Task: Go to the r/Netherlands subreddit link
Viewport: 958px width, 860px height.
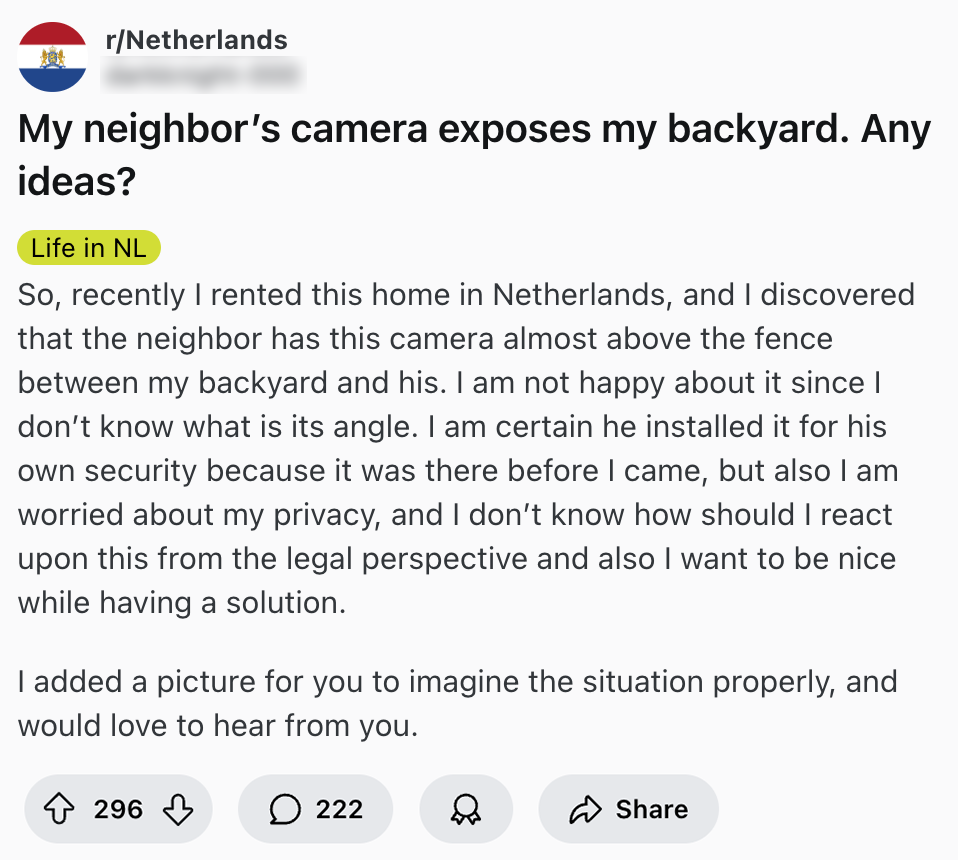Action: [196, 41]
